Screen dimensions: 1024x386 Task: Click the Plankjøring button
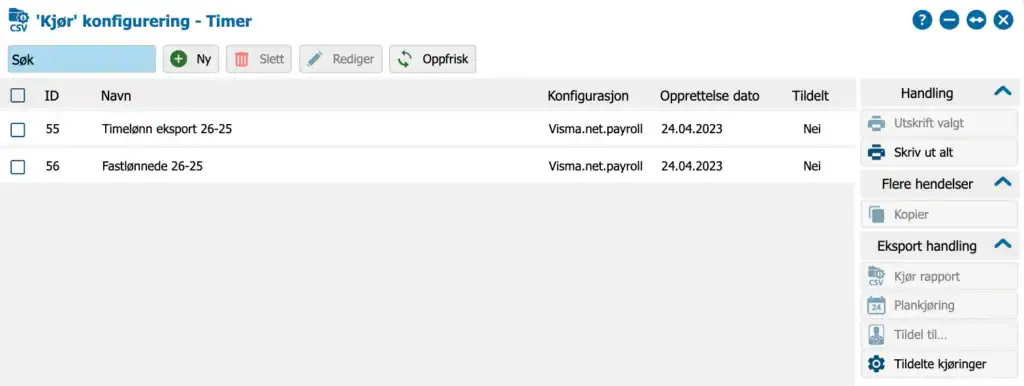pos(939,305)
